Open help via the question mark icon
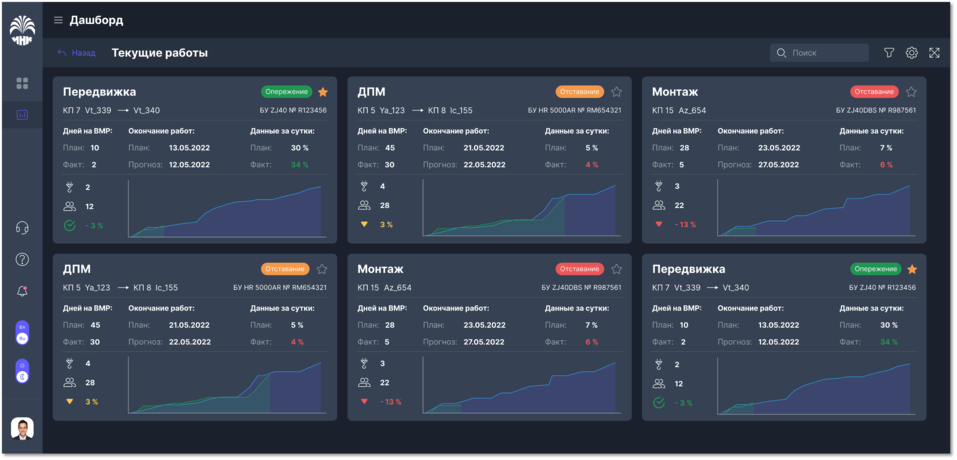Viewport: 957px width, 460px height. [x=22, y=260]
